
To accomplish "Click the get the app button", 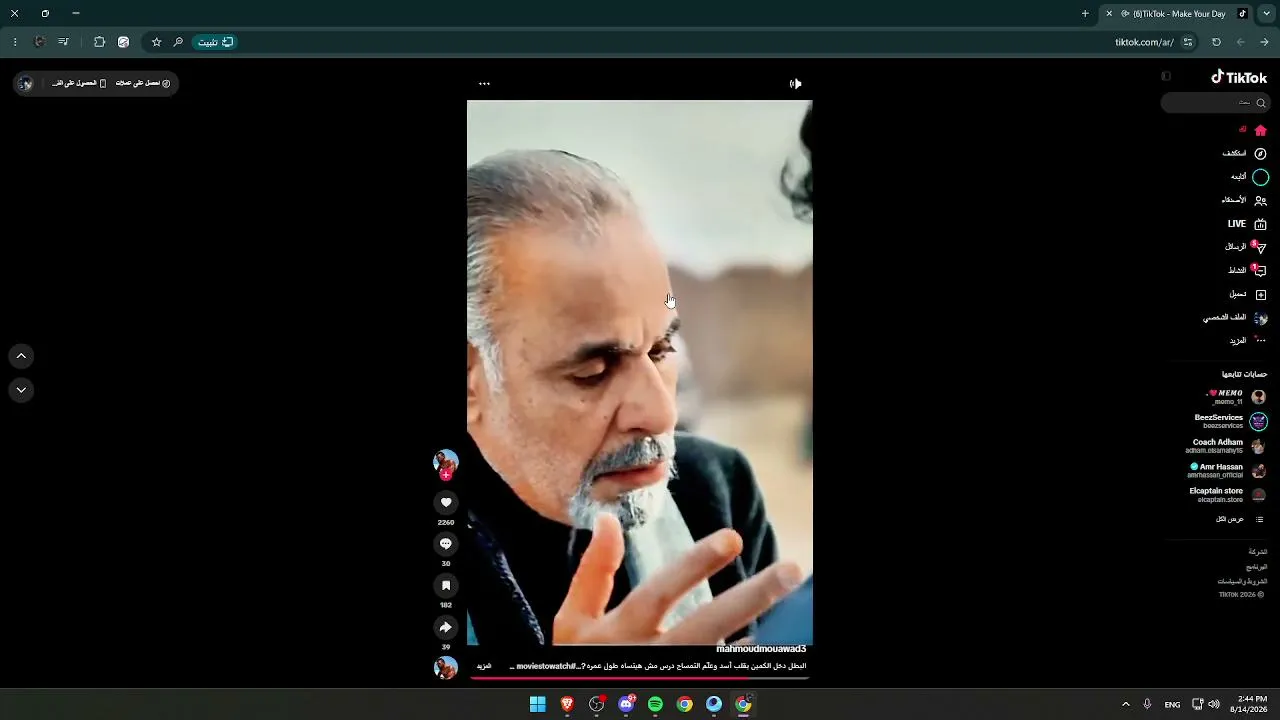I will [x=79, y=83].
